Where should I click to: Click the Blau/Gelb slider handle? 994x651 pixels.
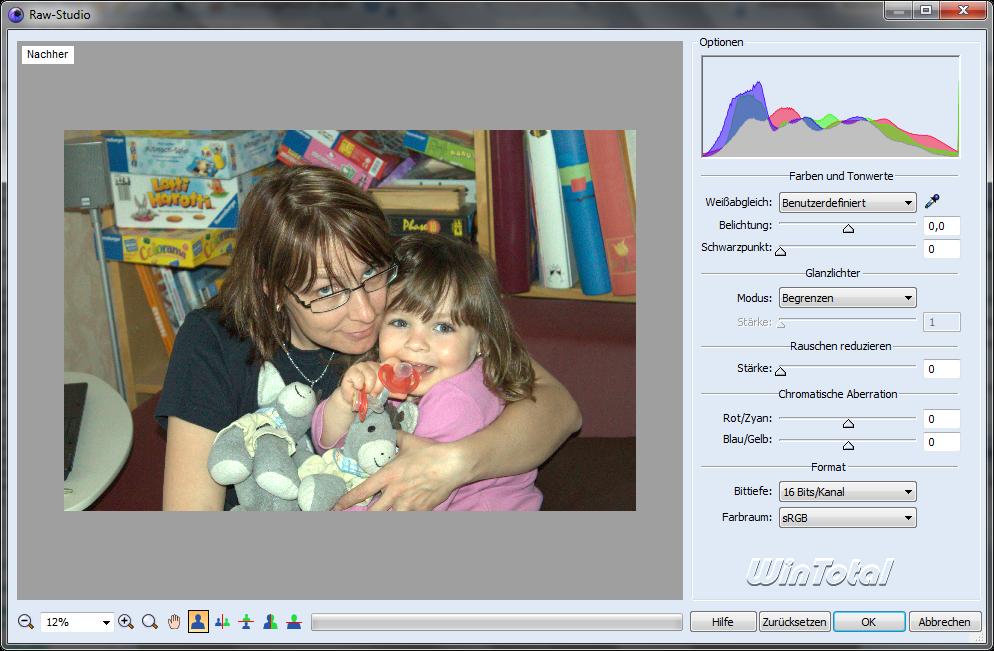[848, 446]
